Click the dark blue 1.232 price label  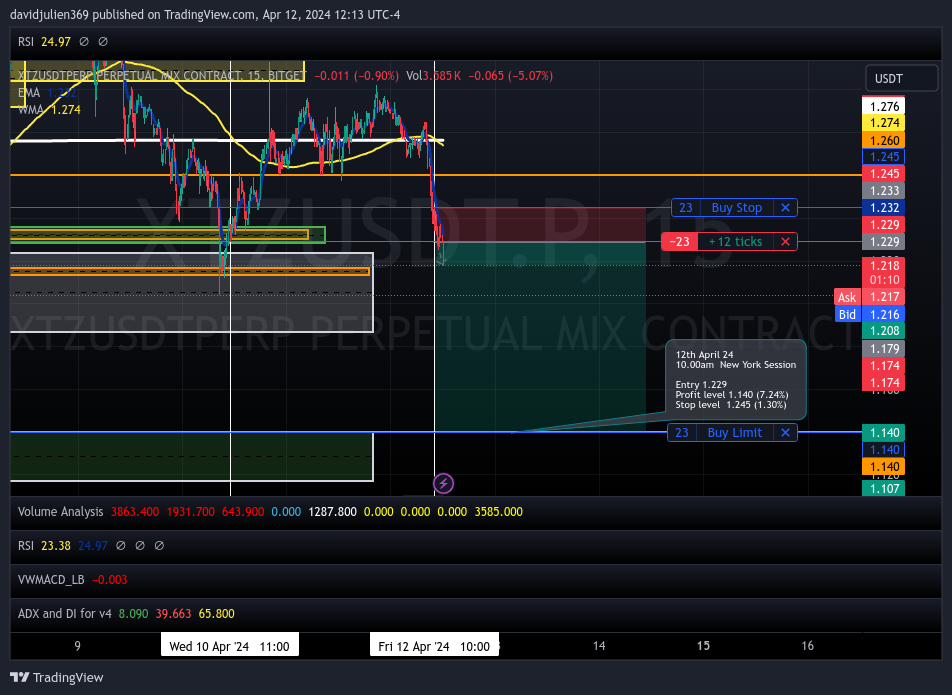coord(884,208)
